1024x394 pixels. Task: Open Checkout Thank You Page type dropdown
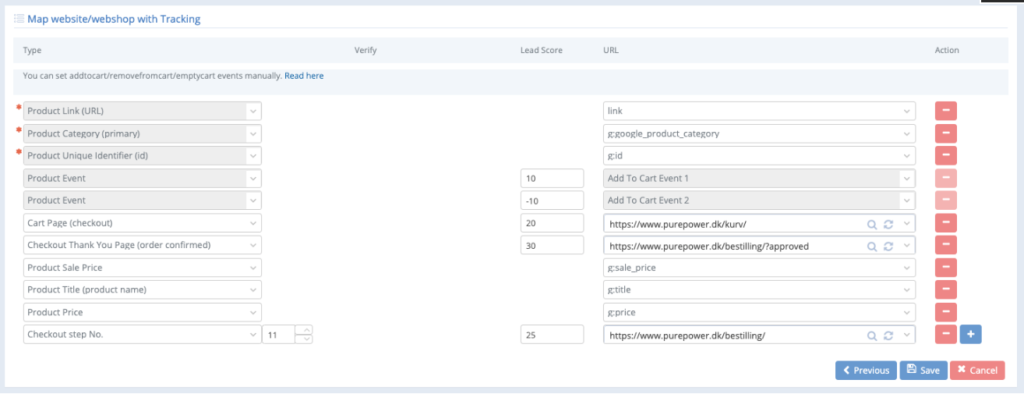(x=142, y=245)
